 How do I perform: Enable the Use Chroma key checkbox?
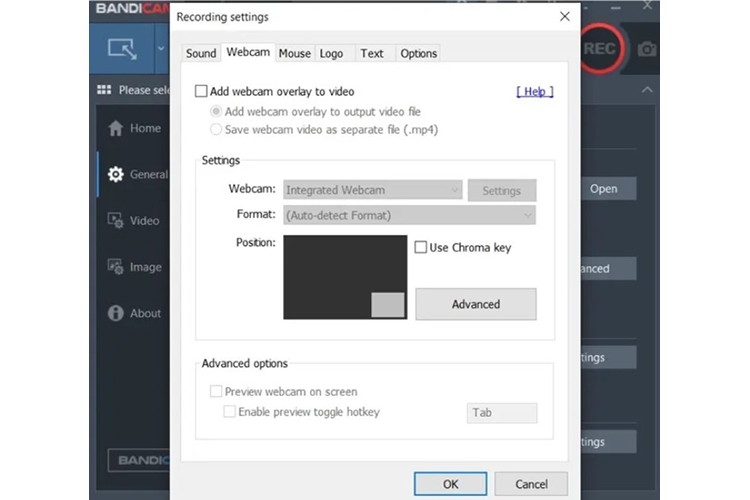(x=420, y=247)
